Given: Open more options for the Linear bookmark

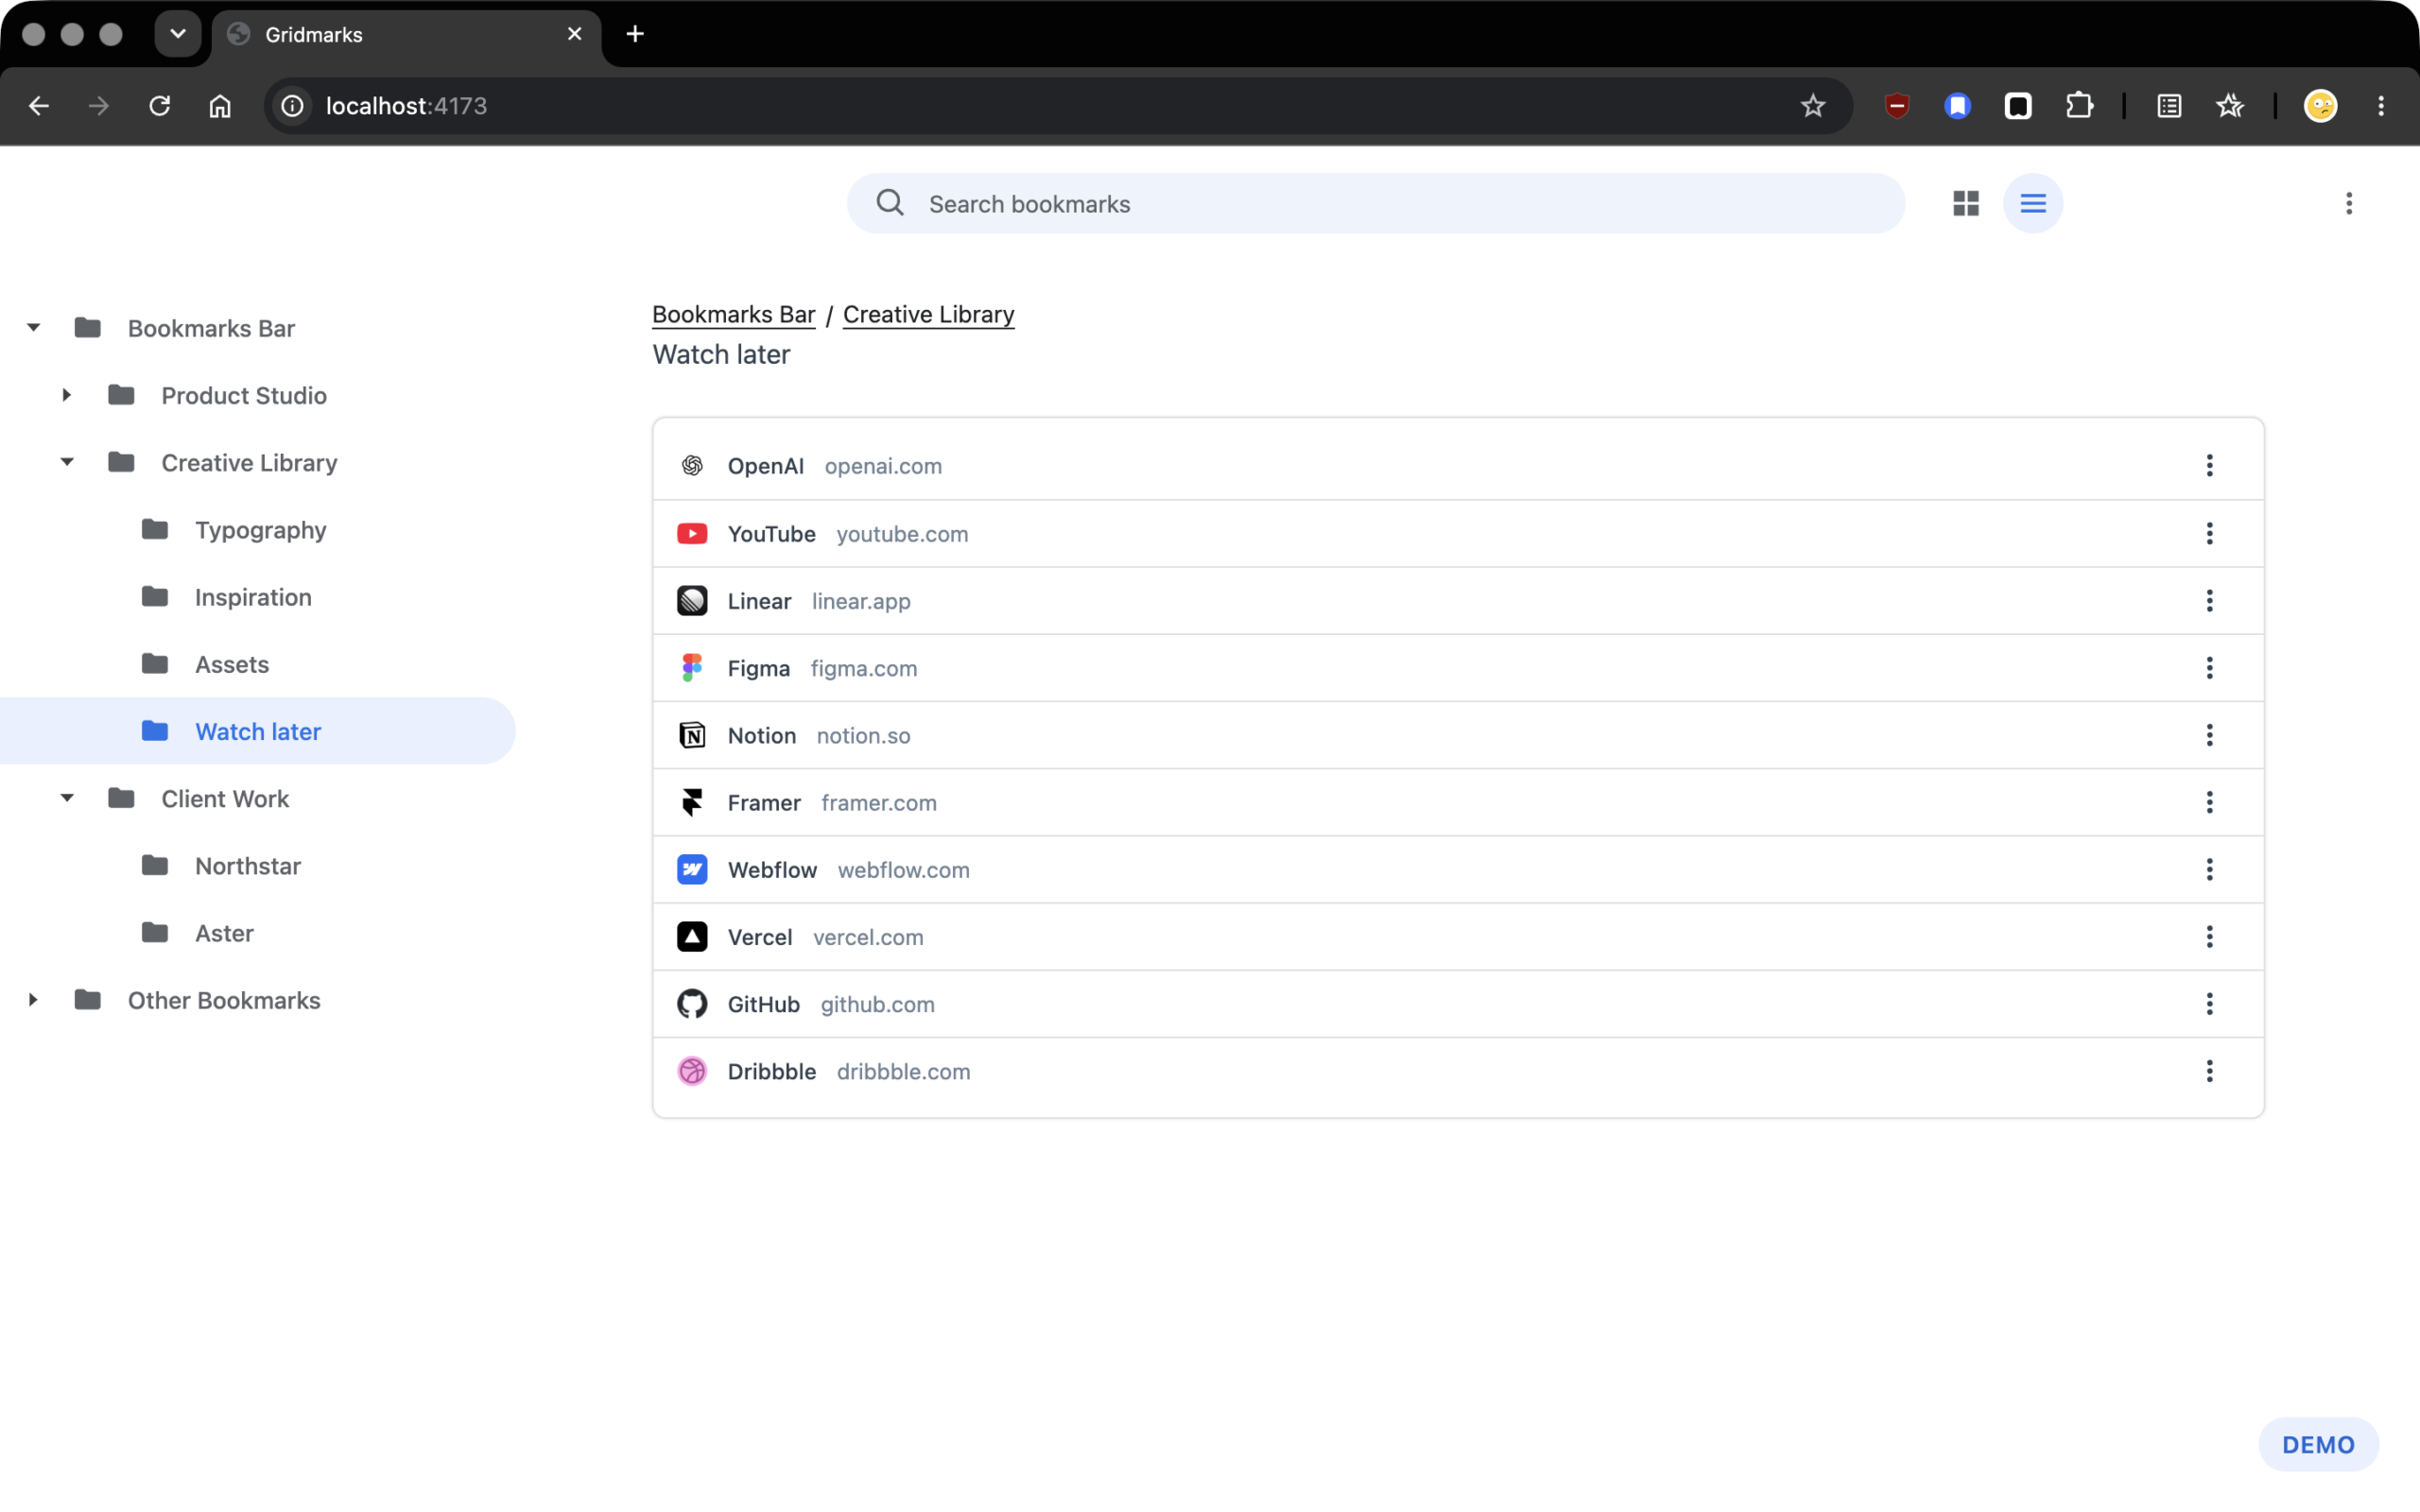Looking at the screenshot, I should point(2209,601).
